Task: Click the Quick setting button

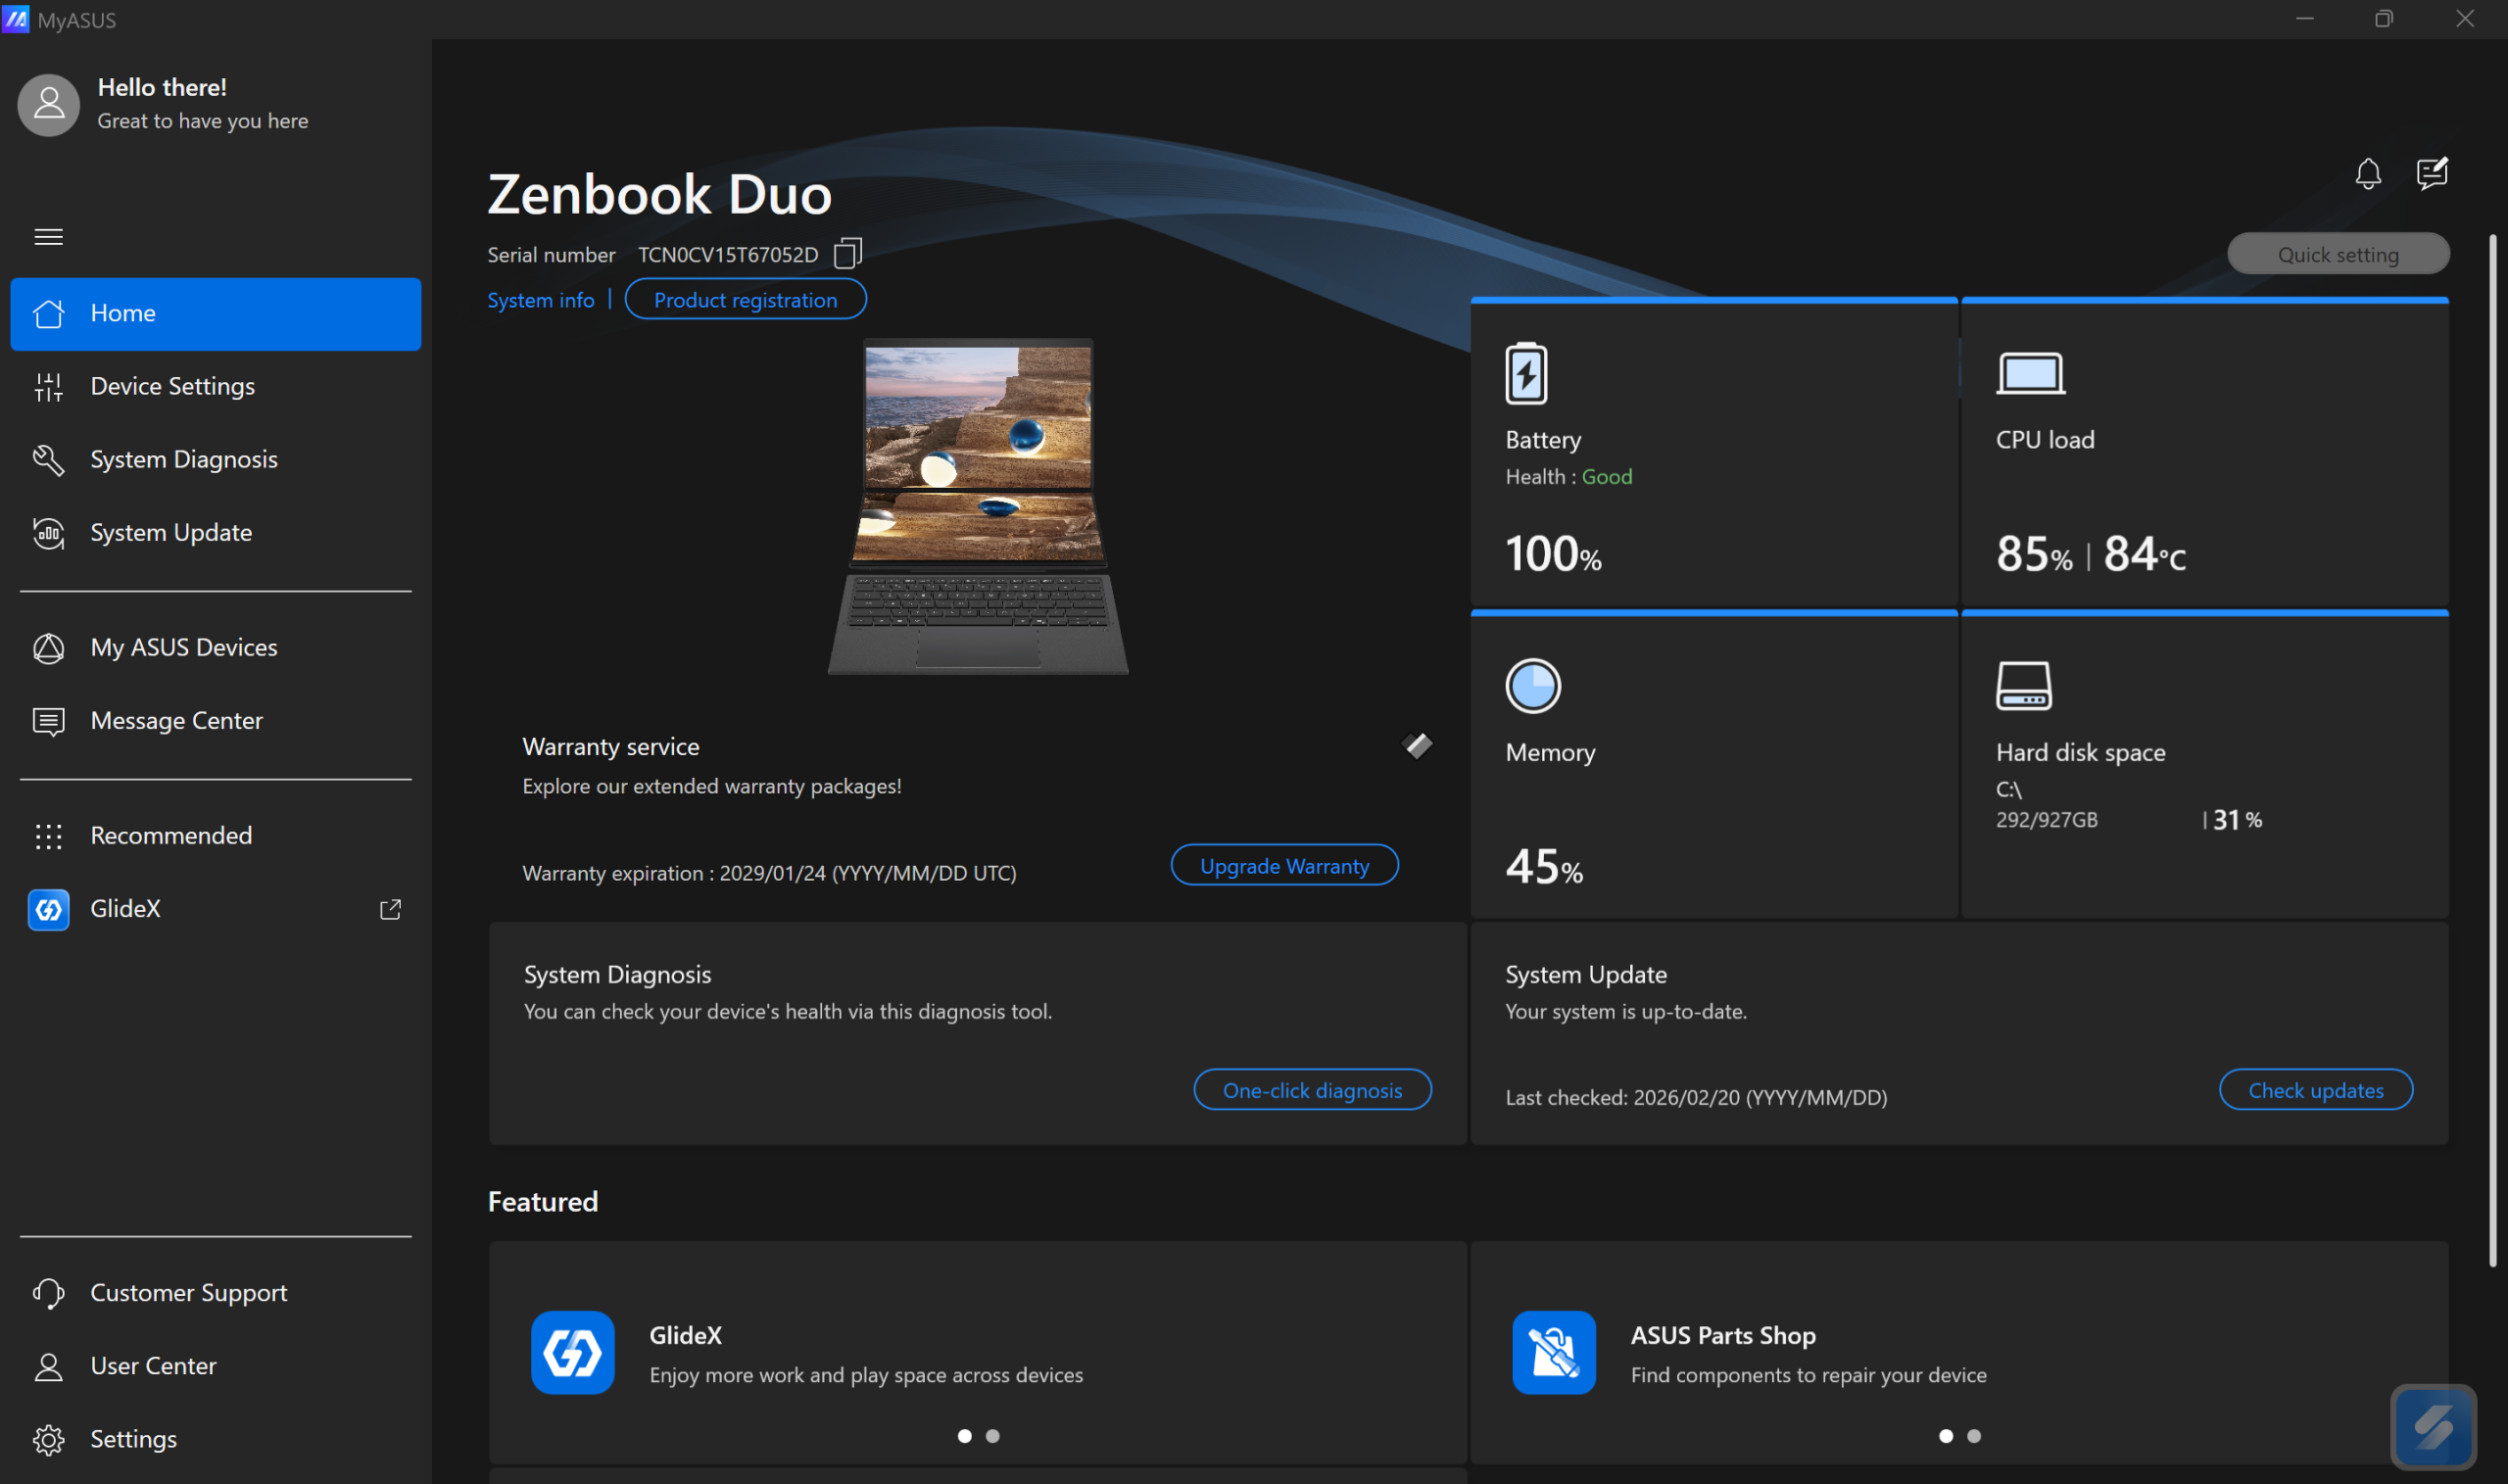Action: click(x=2337, y=254)
